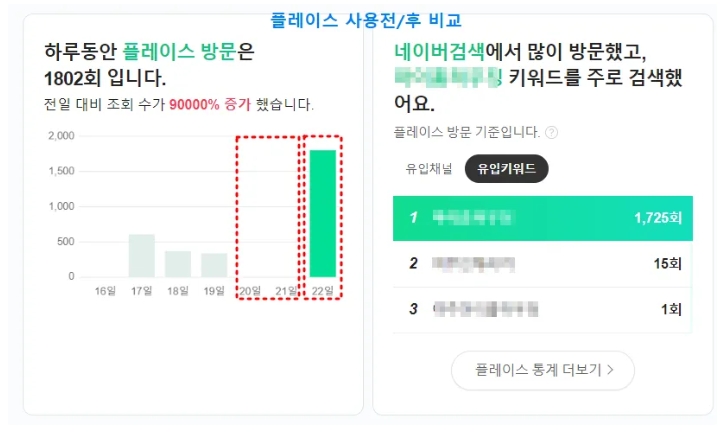Click the rank number 1 badge
The height and width of the screenshot is (433, 725).
(x=413, y=217)
